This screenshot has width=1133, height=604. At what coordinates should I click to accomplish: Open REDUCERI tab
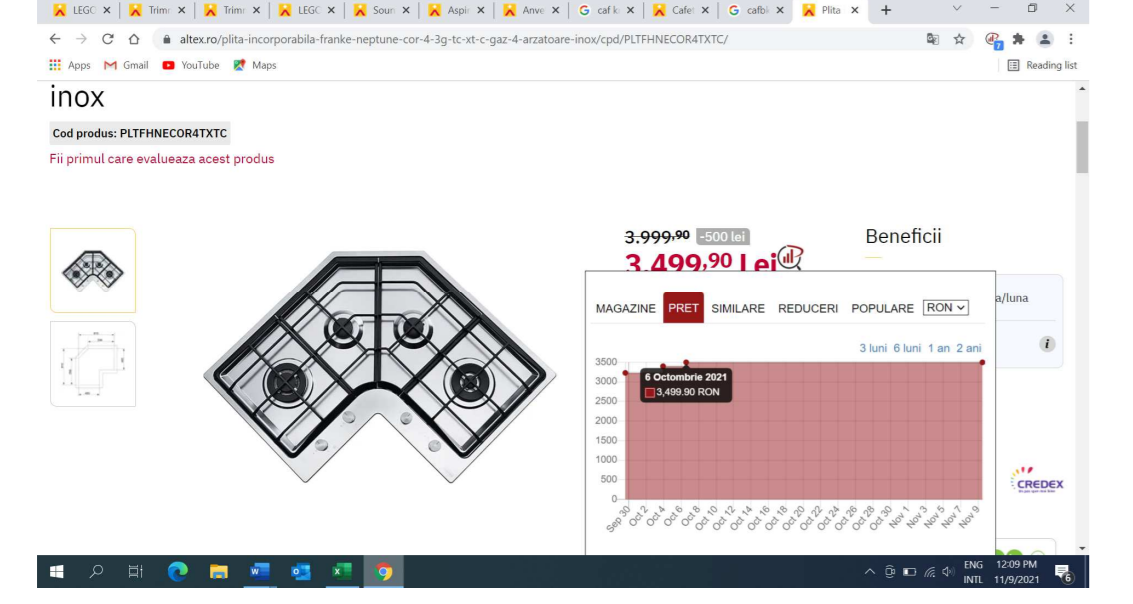808,309
